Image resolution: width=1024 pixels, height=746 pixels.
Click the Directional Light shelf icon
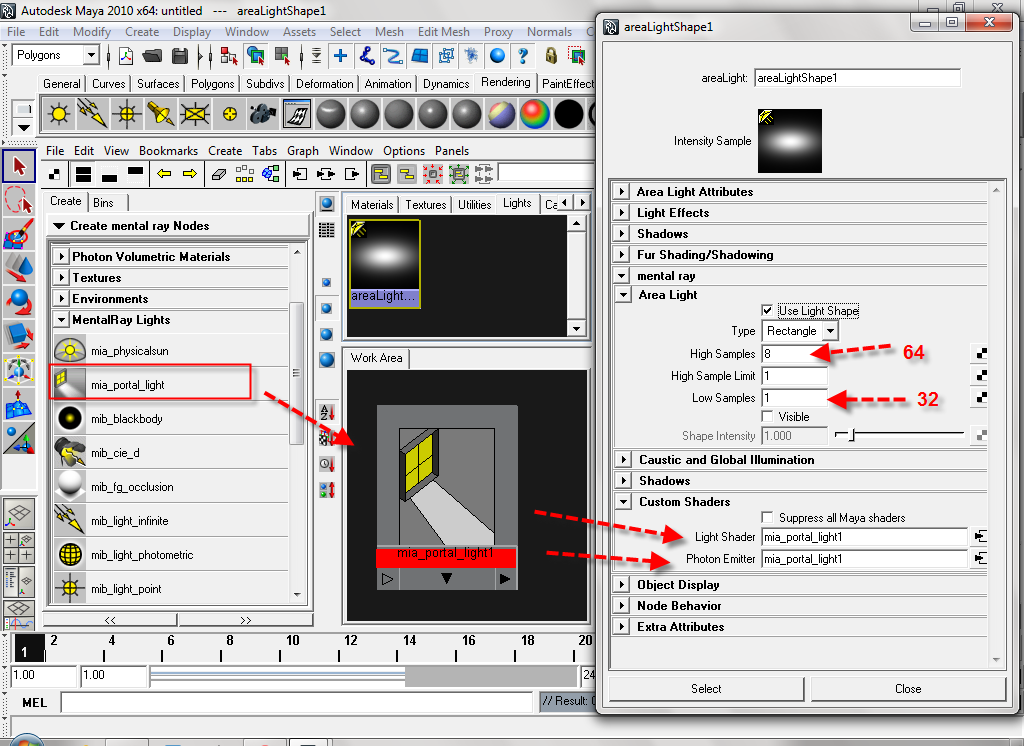[93, 114]
